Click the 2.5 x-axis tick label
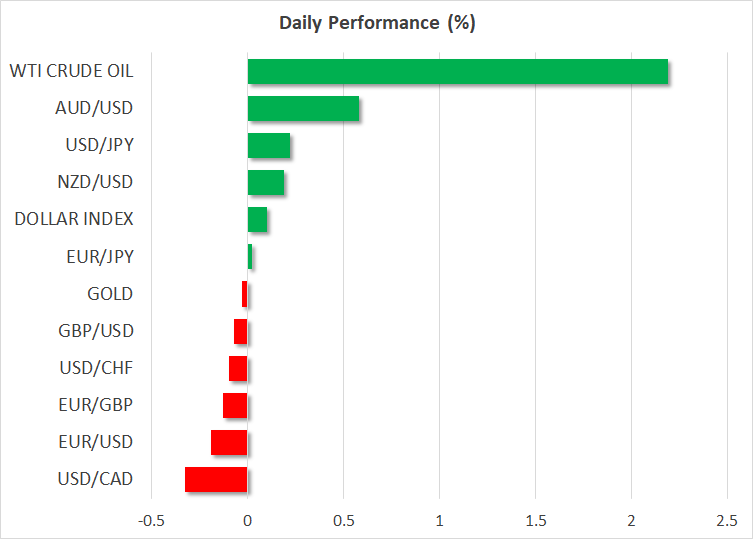The height and width of the screenshot is (539, 753). tap(726, 521)
